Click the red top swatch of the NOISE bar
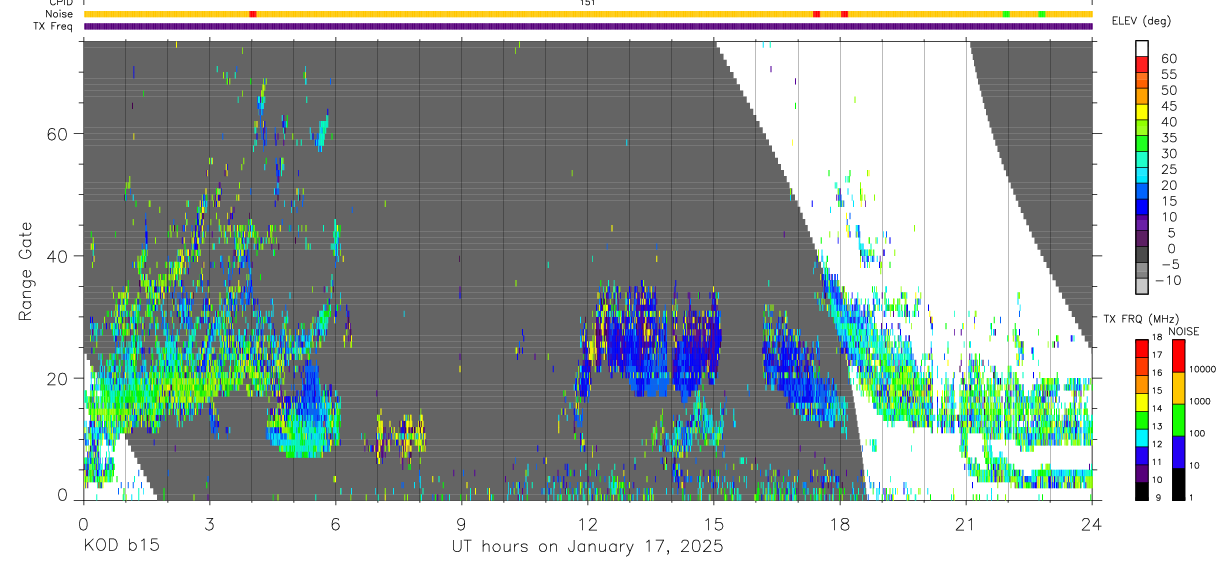 pyautogui.click(x=1179, y=355)
